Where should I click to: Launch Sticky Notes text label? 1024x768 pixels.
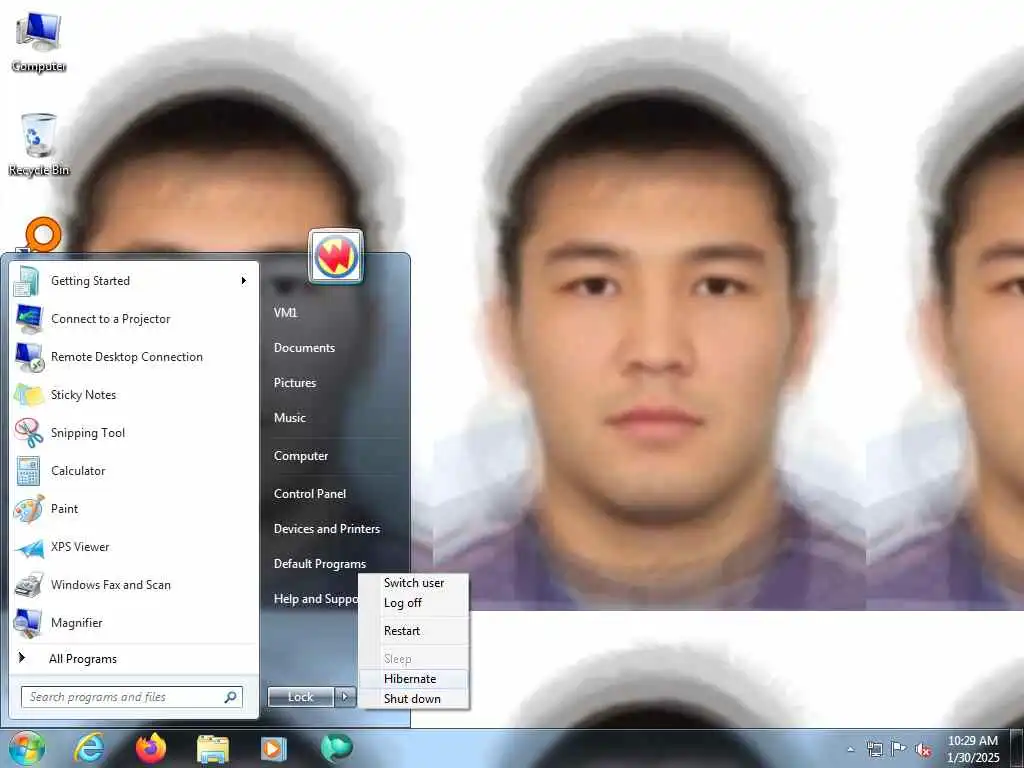(84, 395)
